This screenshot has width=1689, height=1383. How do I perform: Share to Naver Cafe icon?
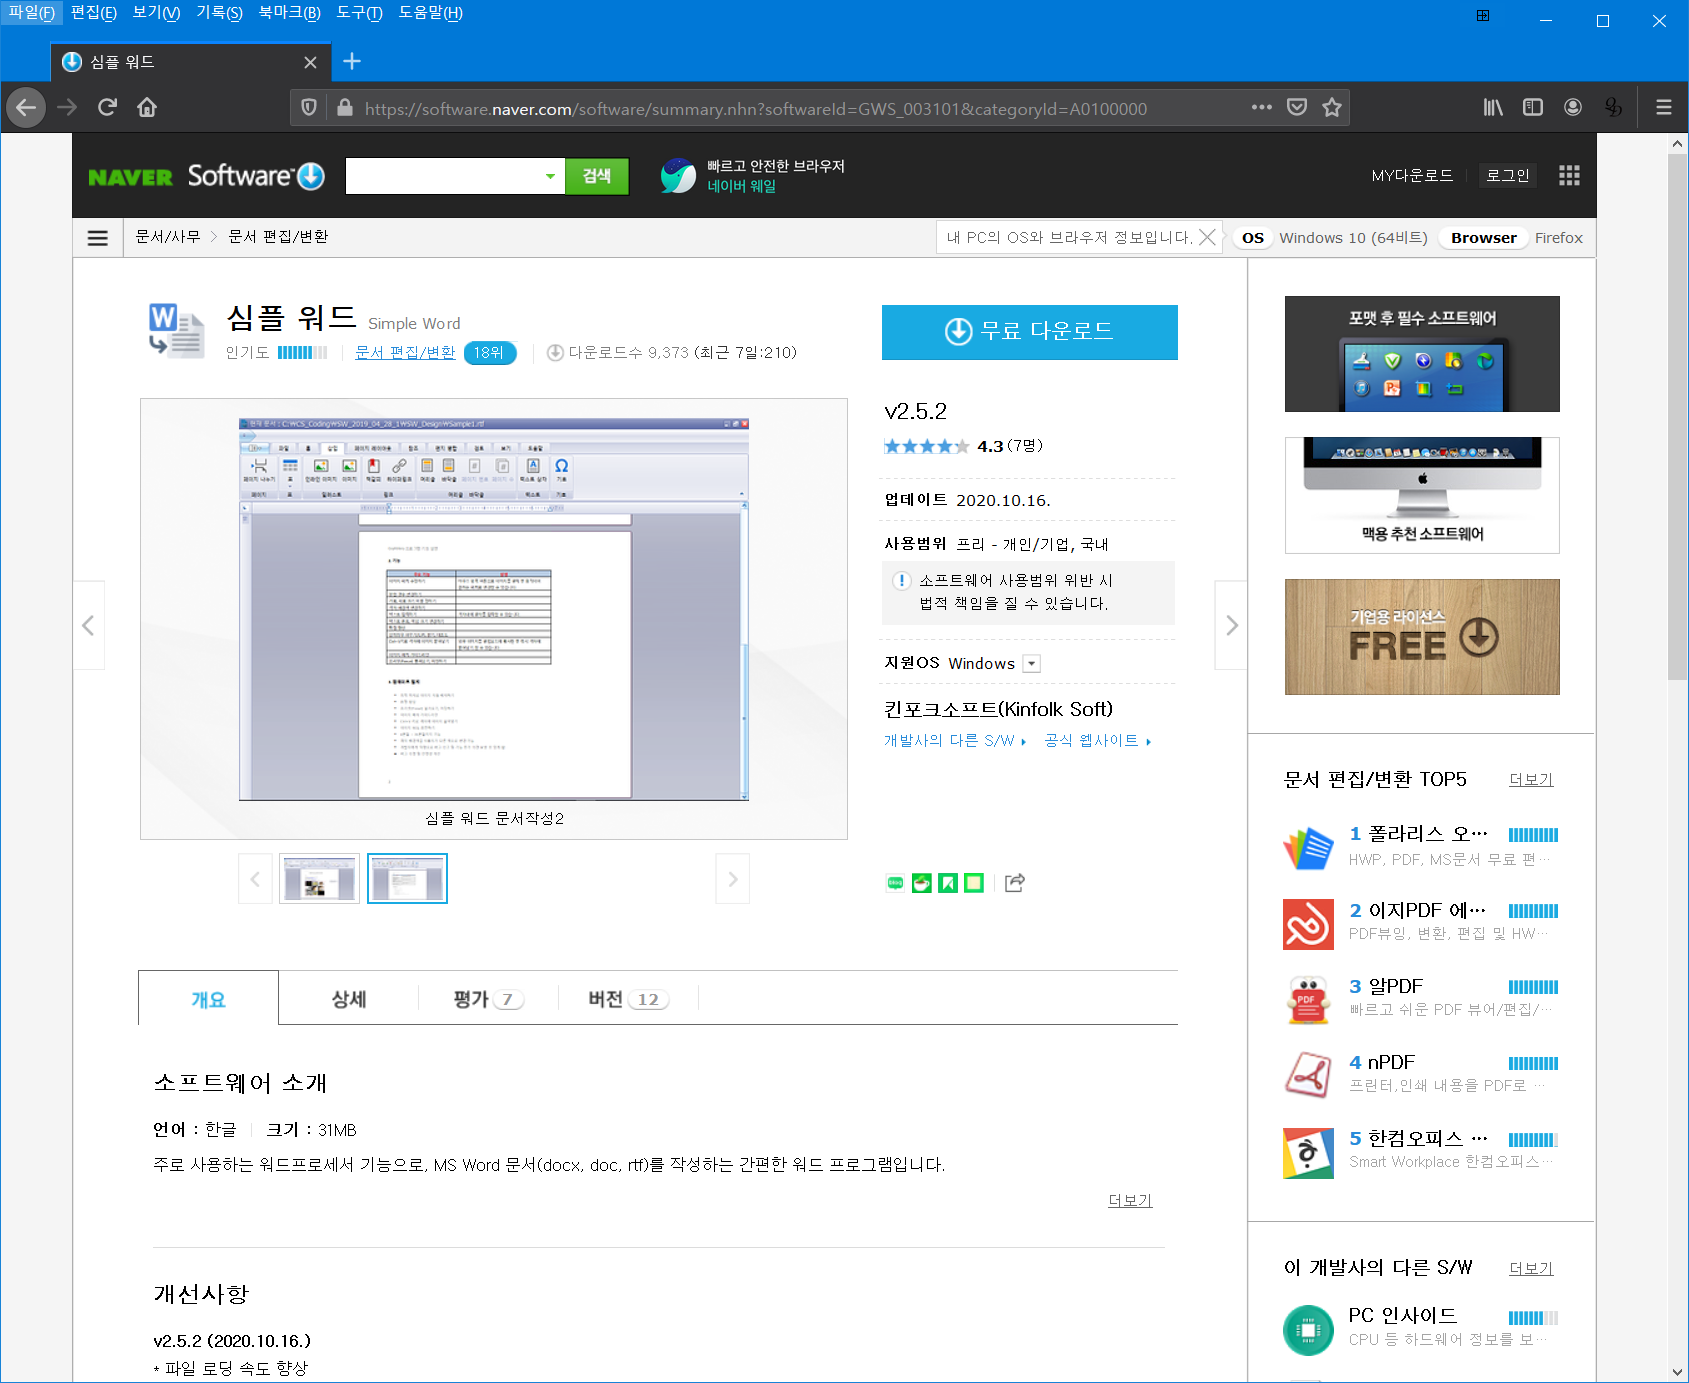[x=922, y=883]
